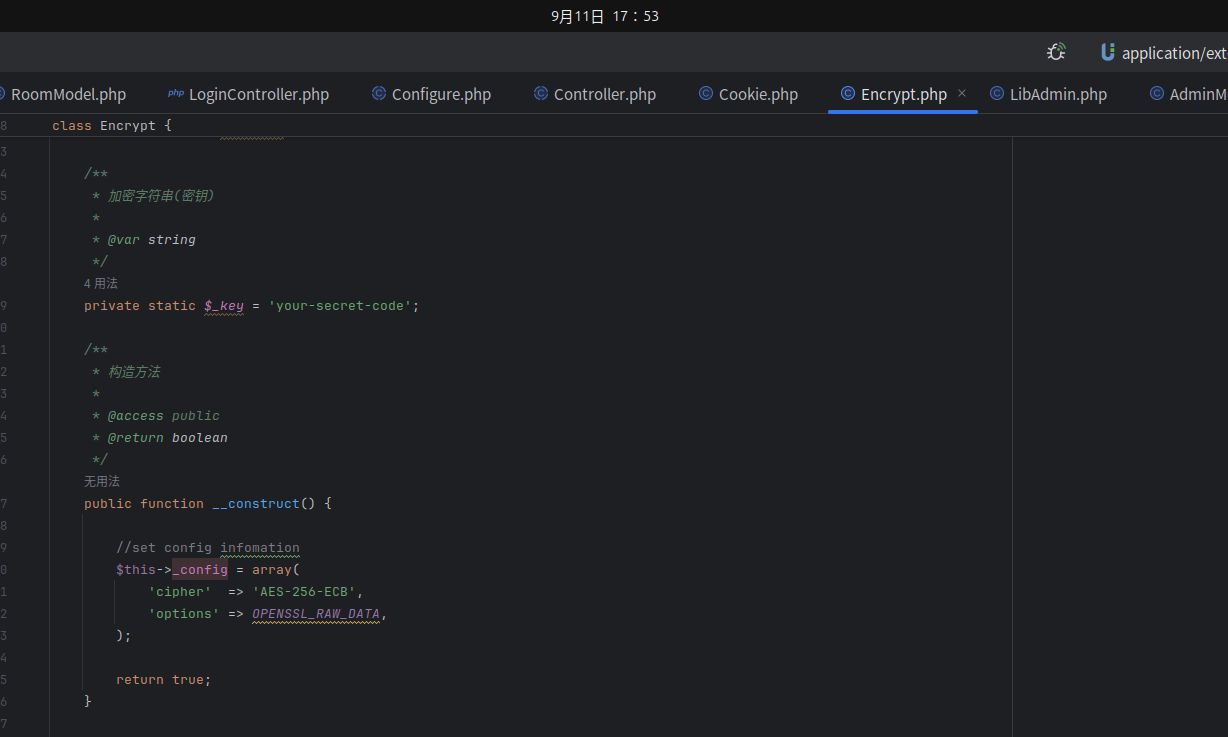
Task: Open the LoginController.php editor tab
Action: click(x=258, y=94)
